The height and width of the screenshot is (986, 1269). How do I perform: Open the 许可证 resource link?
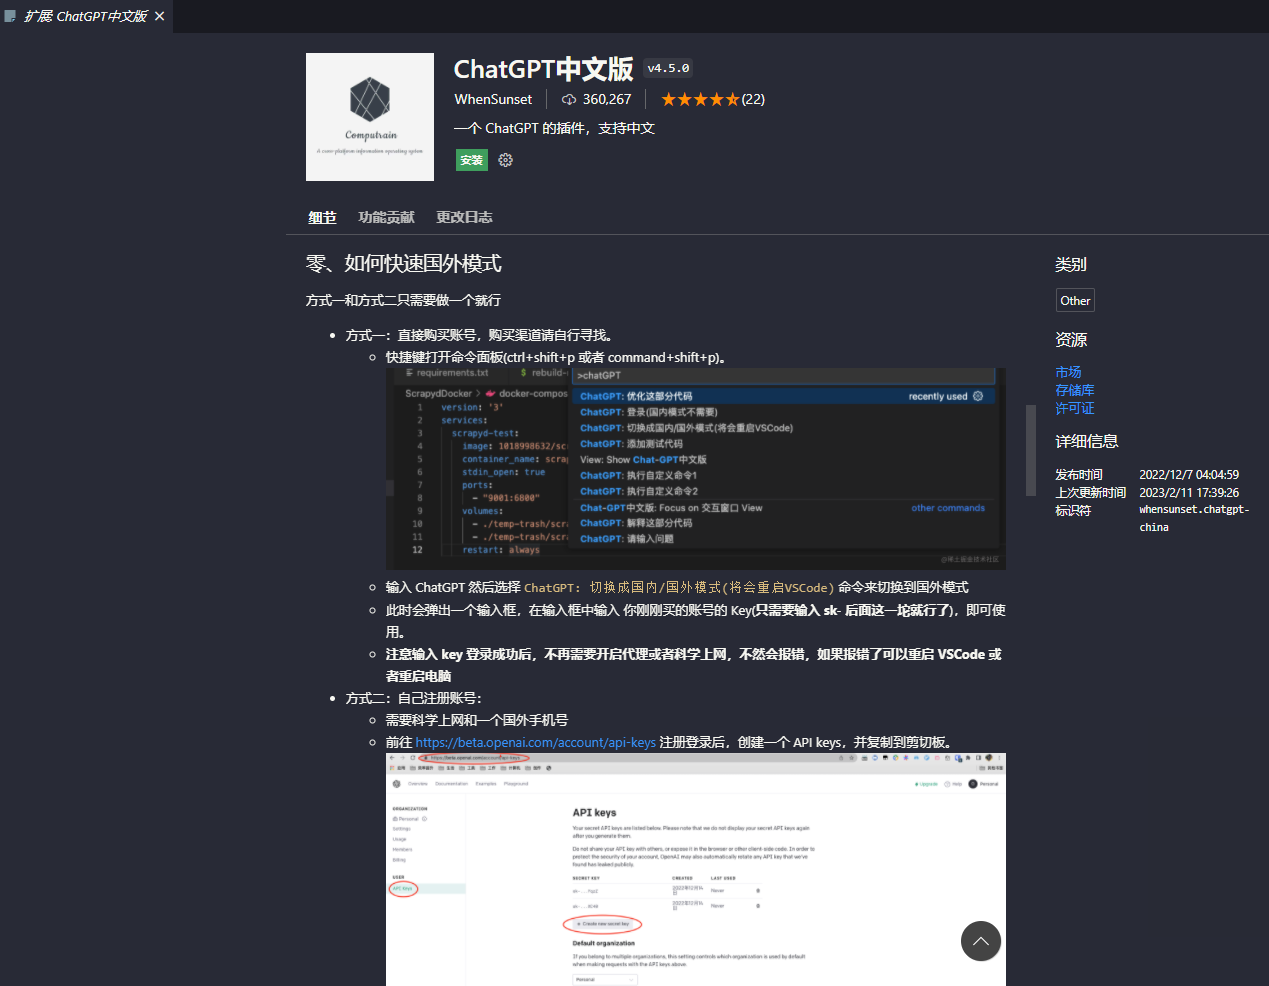1075,408
